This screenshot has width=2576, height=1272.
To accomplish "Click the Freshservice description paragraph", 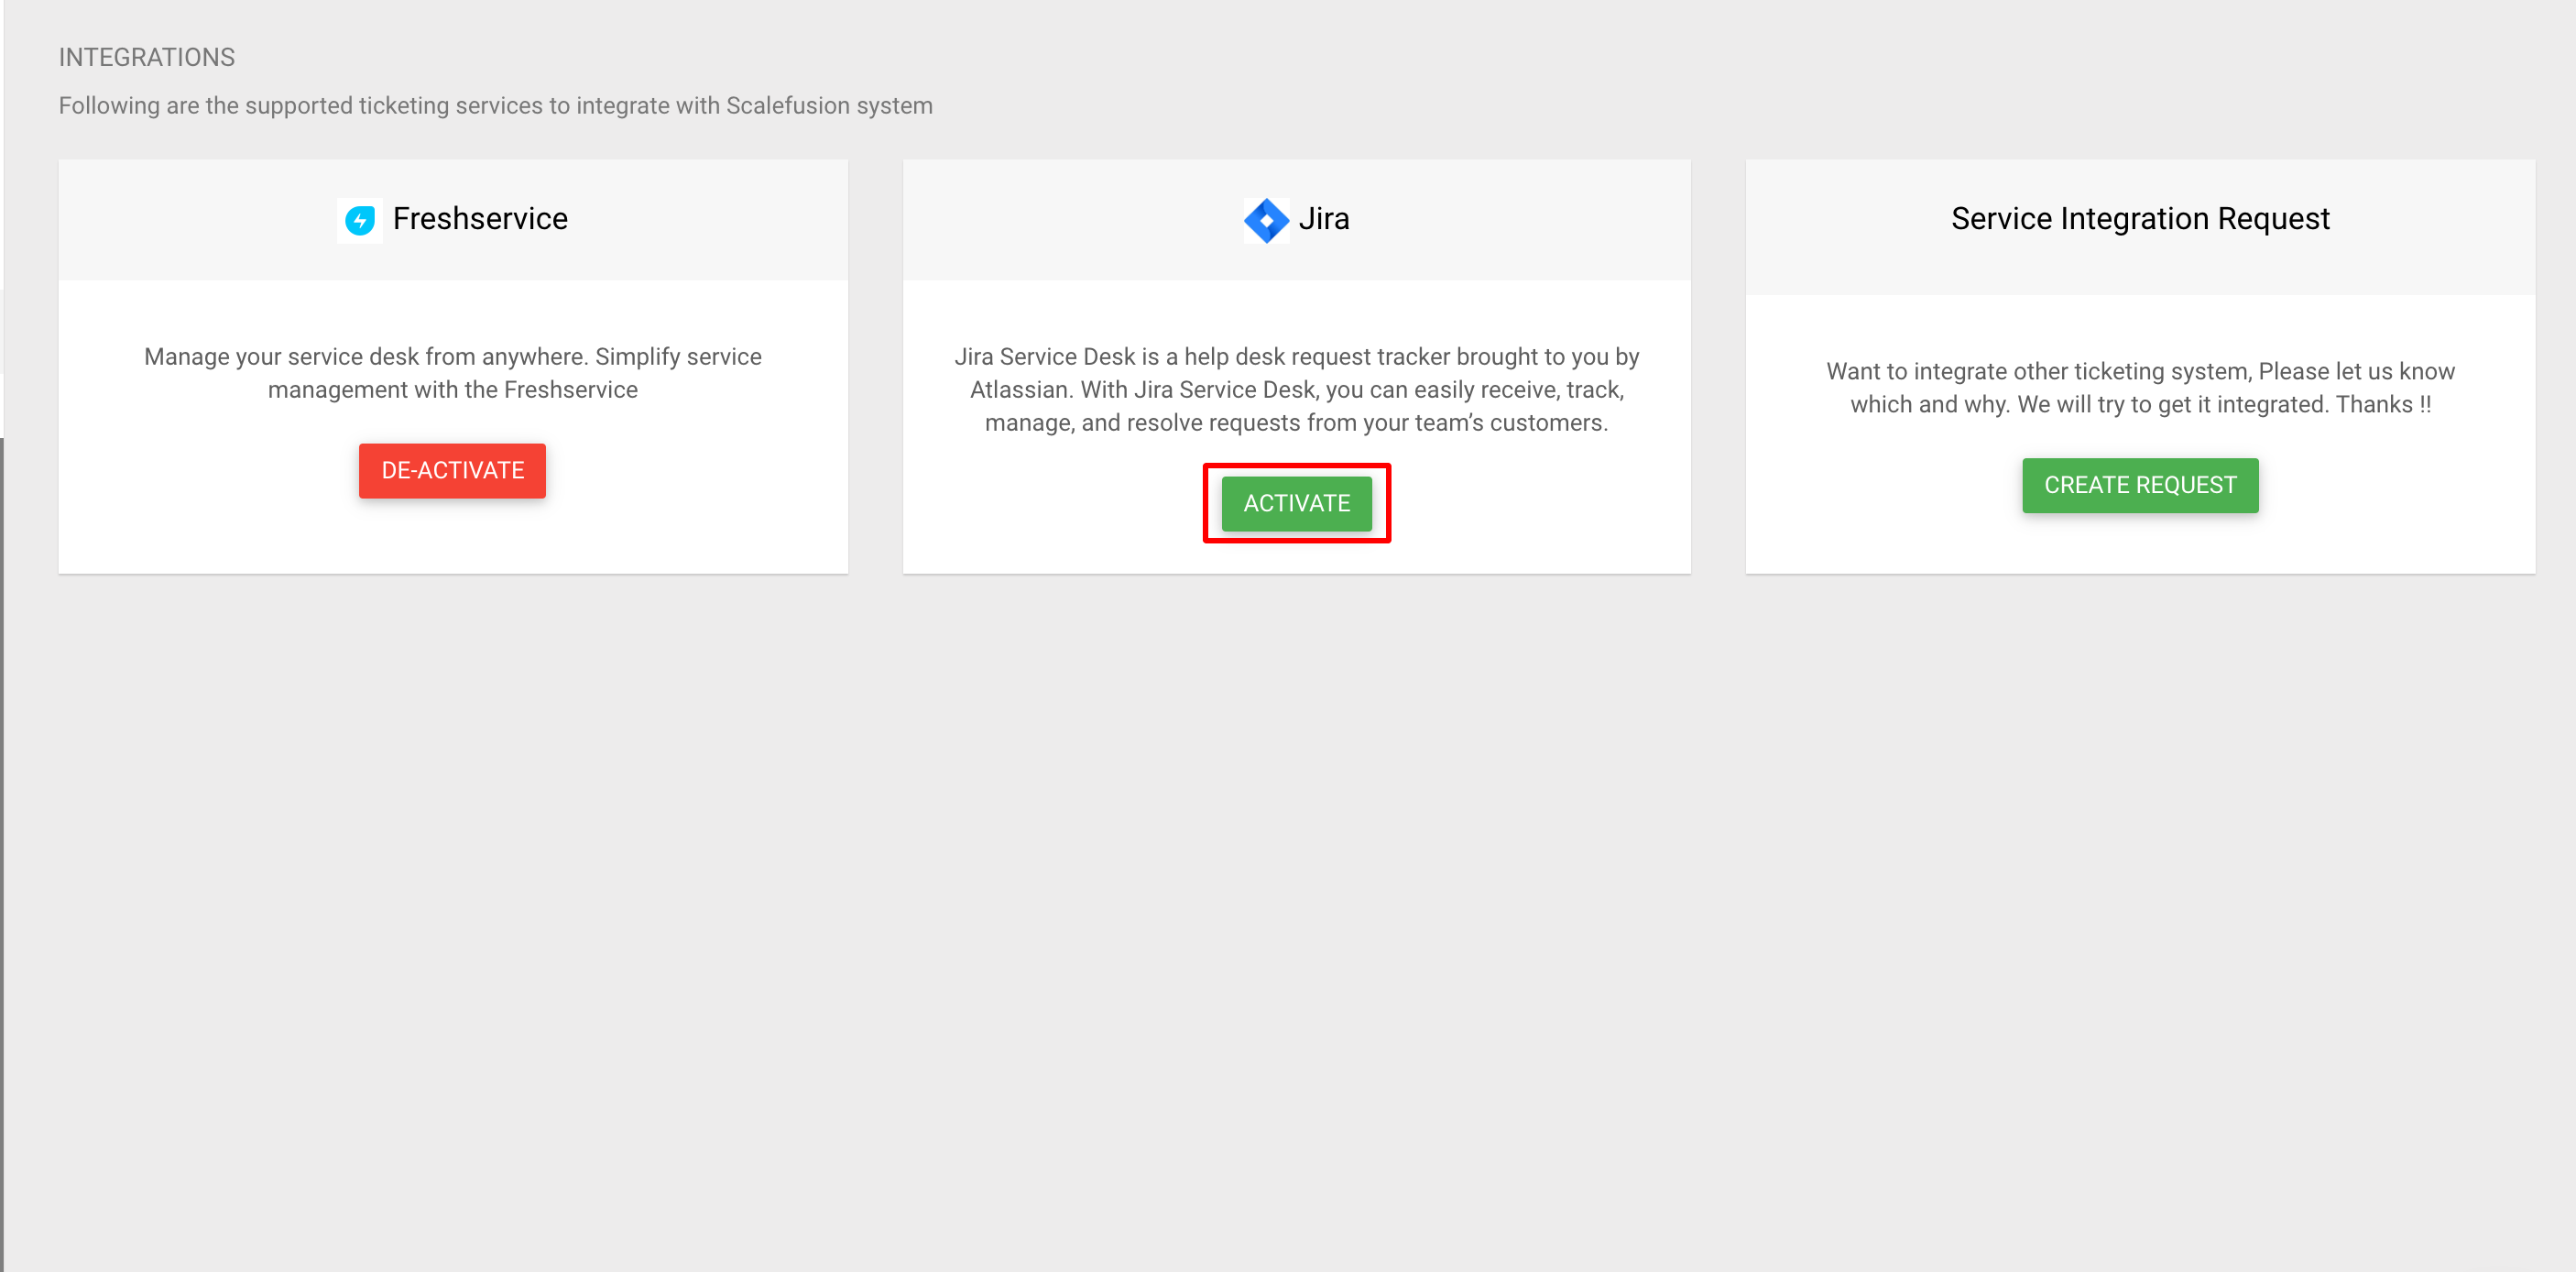I will point(452,373).
